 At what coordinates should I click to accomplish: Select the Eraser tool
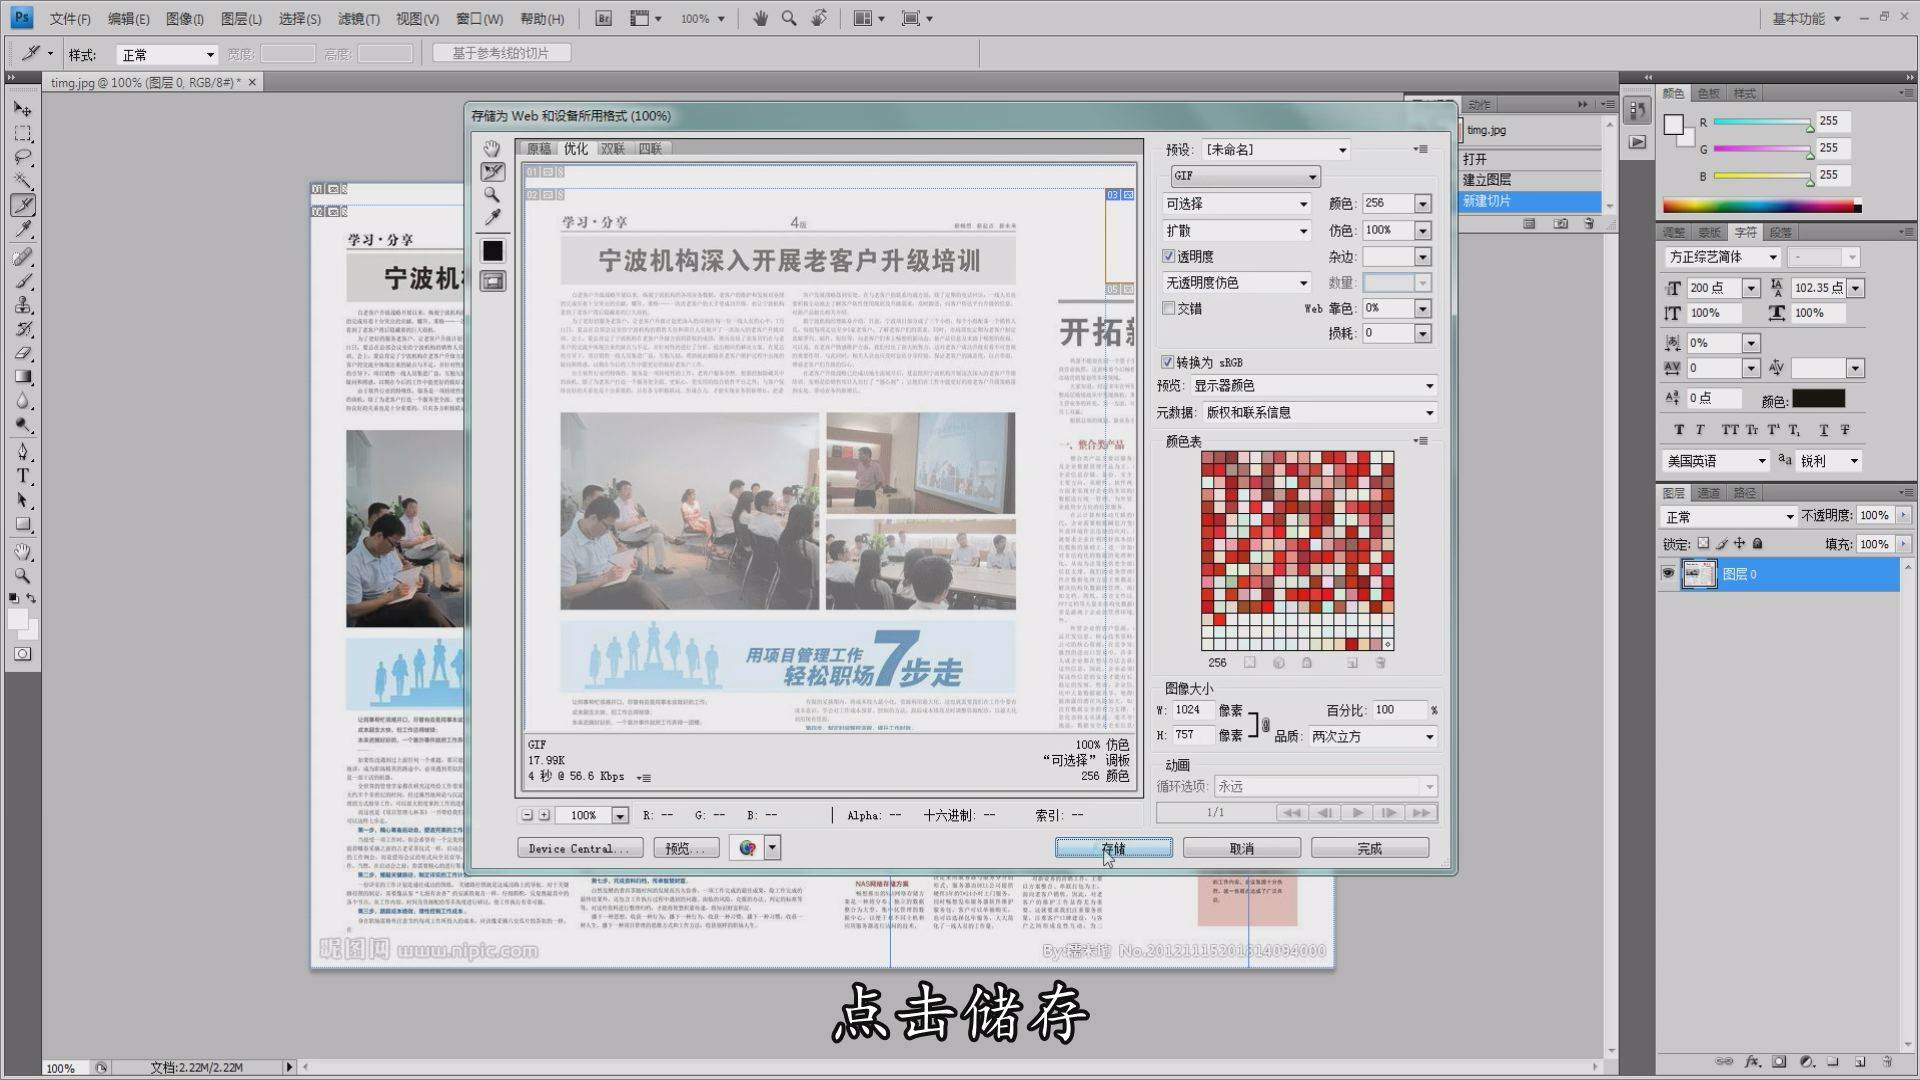pos(23,353)
